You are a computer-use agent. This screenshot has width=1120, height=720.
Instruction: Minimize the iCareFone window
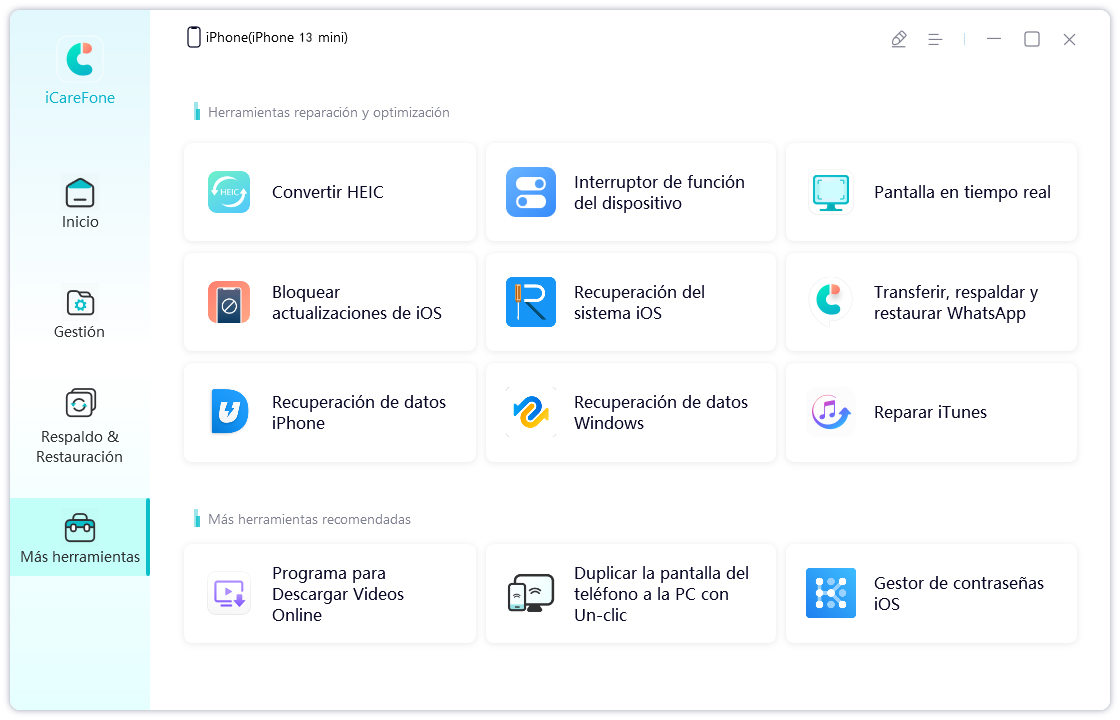pos(994,39)
